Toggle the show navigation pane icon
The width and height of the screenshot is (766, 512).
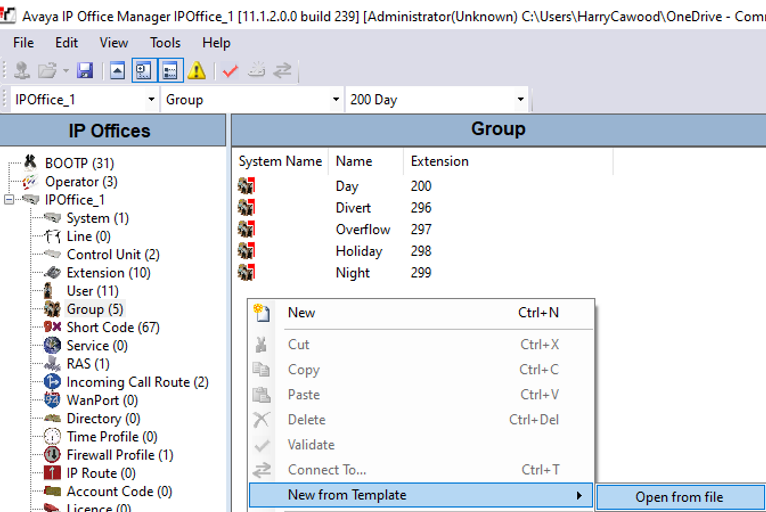click(144, 71)
